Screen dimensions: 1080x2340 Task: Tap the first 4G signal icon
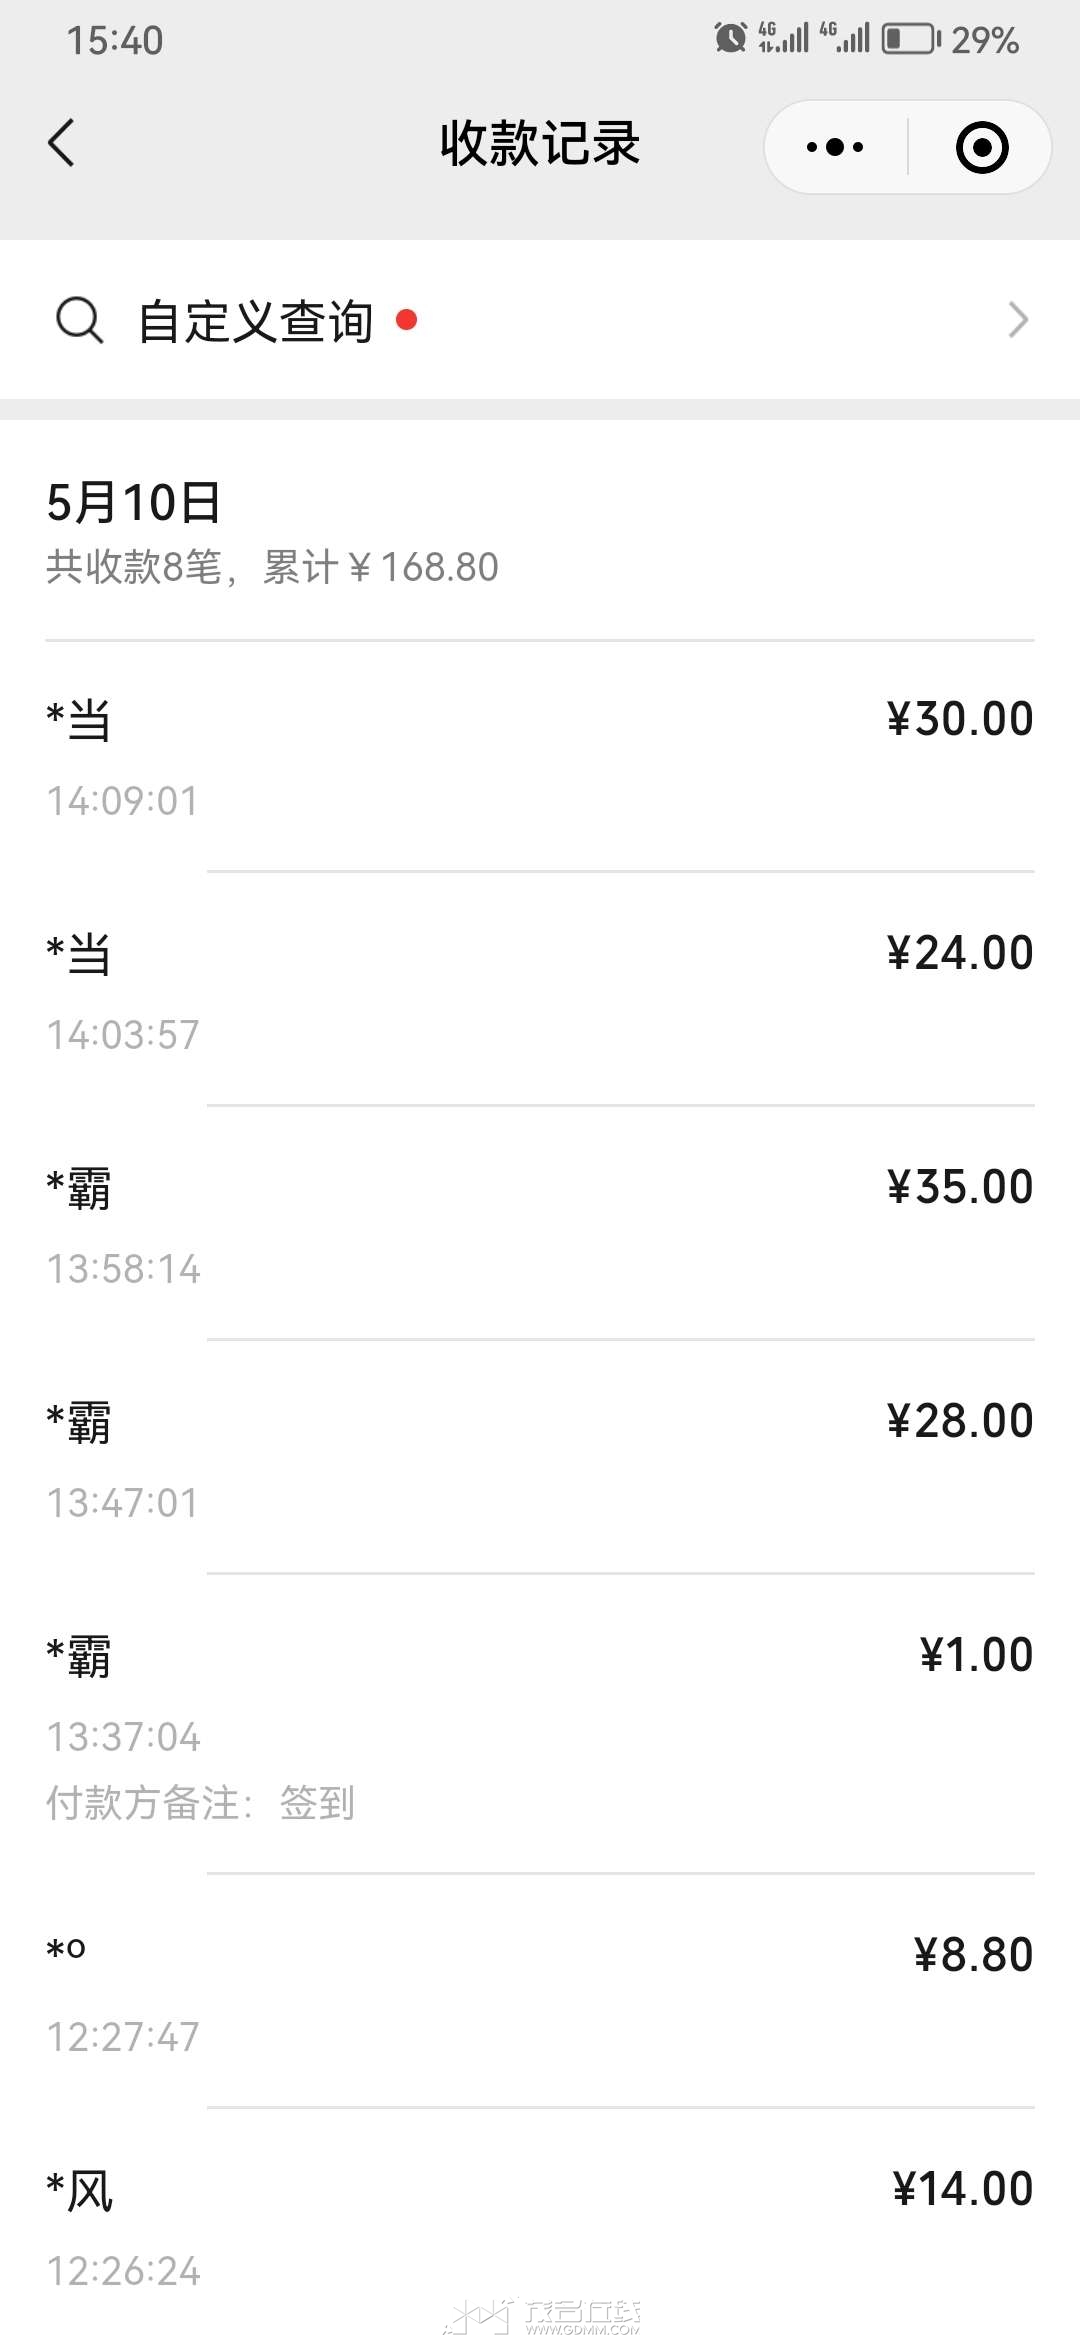pyautogui.click(x=783, y=38)
